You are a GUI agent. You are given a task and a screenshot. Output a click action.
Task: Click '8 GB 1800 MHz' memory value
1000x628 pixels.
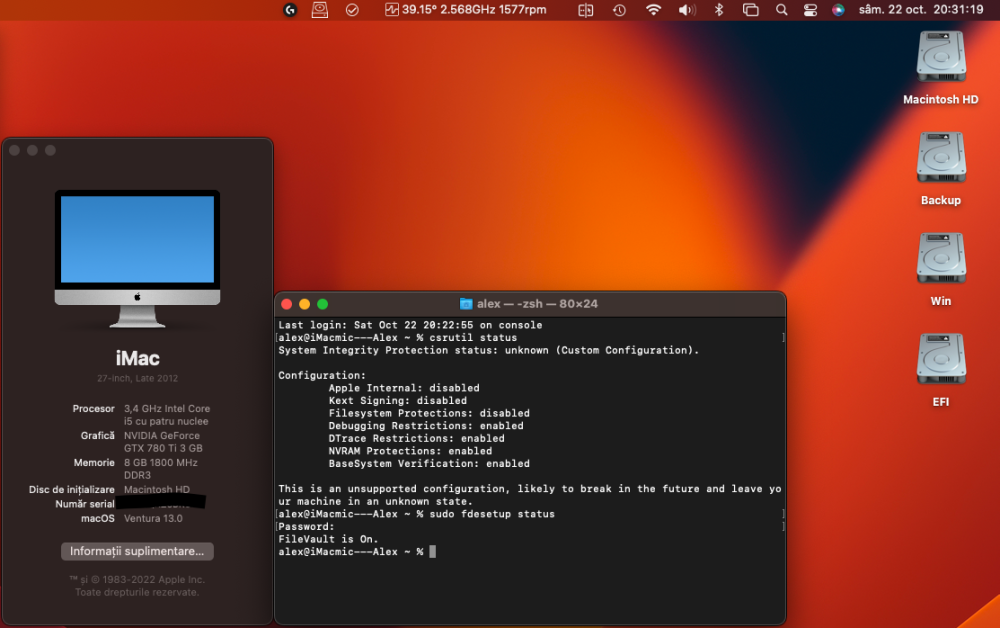[161, 463]
